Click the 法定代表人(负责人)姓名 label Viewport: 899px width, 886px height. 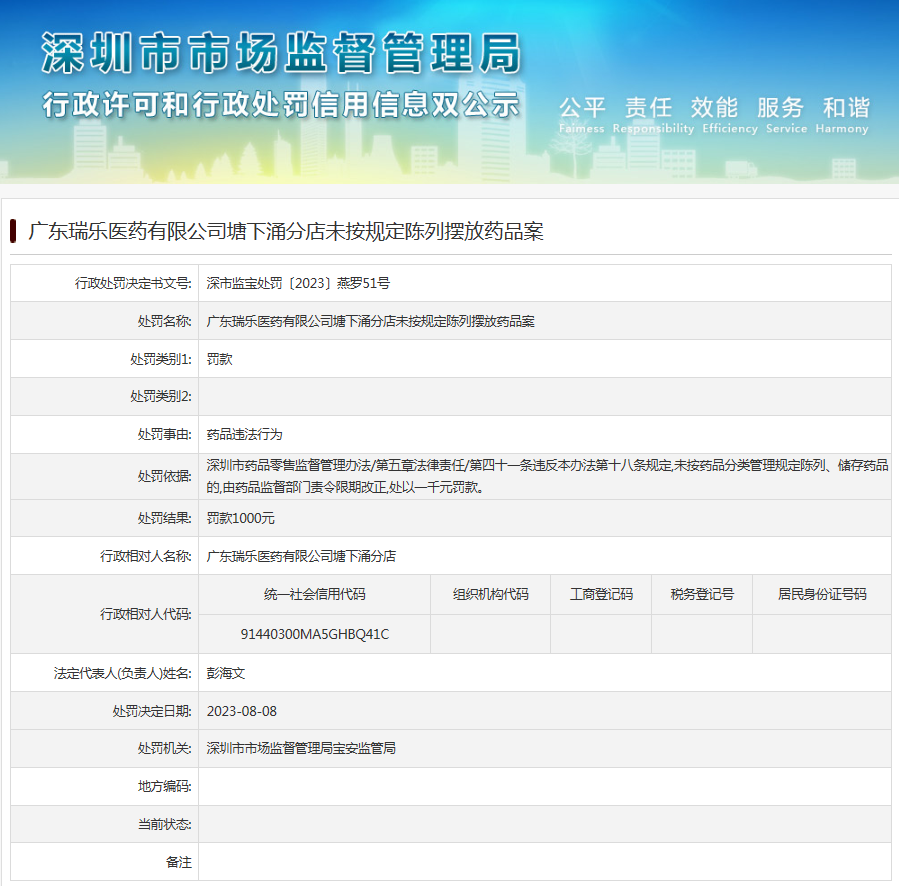pyautogui.click(x=123, y=673)
